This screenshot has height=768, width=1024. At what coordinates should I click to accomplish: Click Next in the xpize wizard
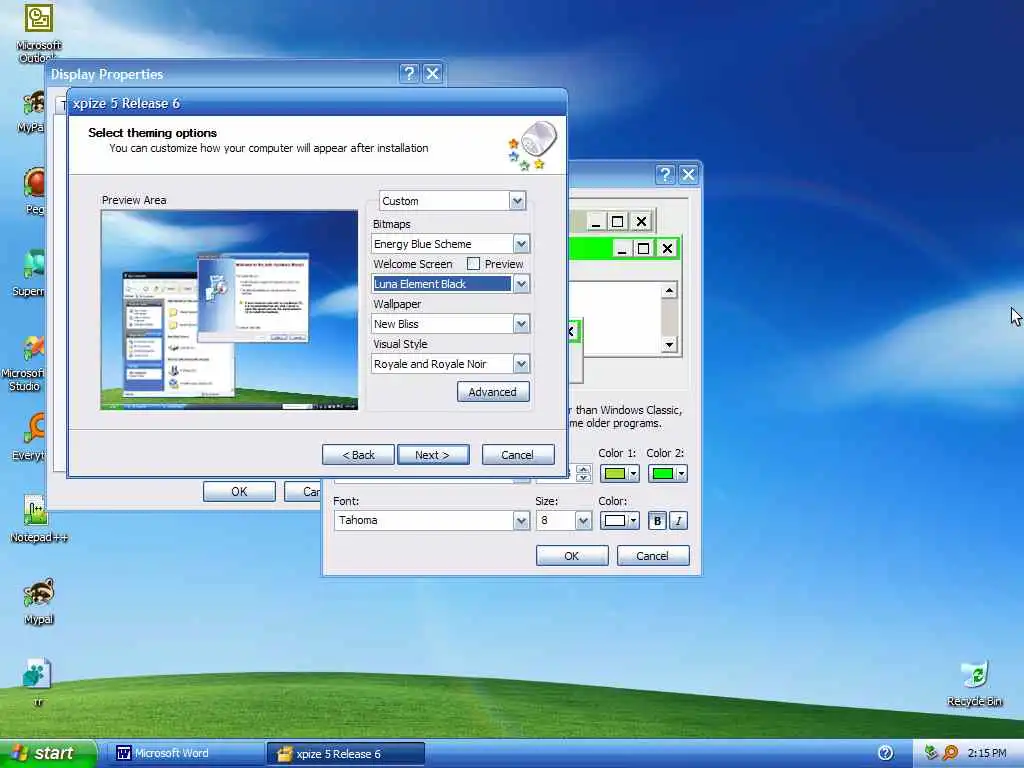(x=433, y=455)
